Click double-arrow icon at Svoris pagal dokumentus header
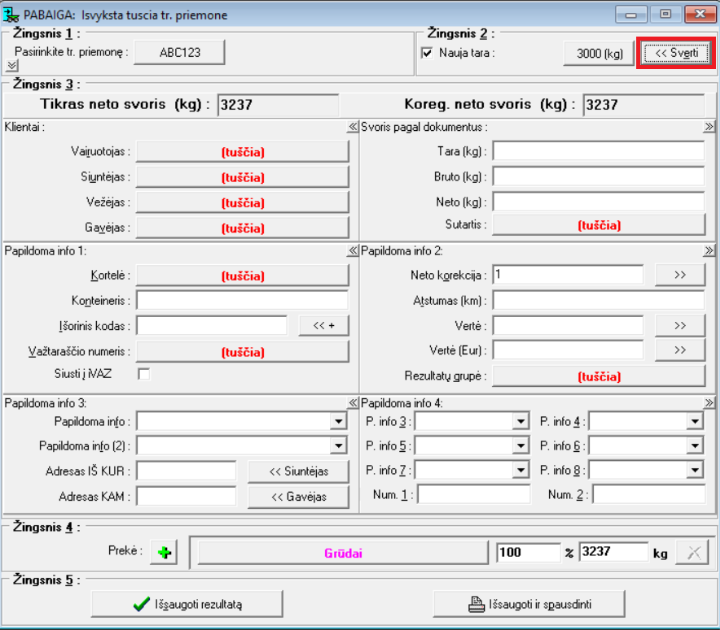Screen dimensions: 720x630 tap(709, 128)
